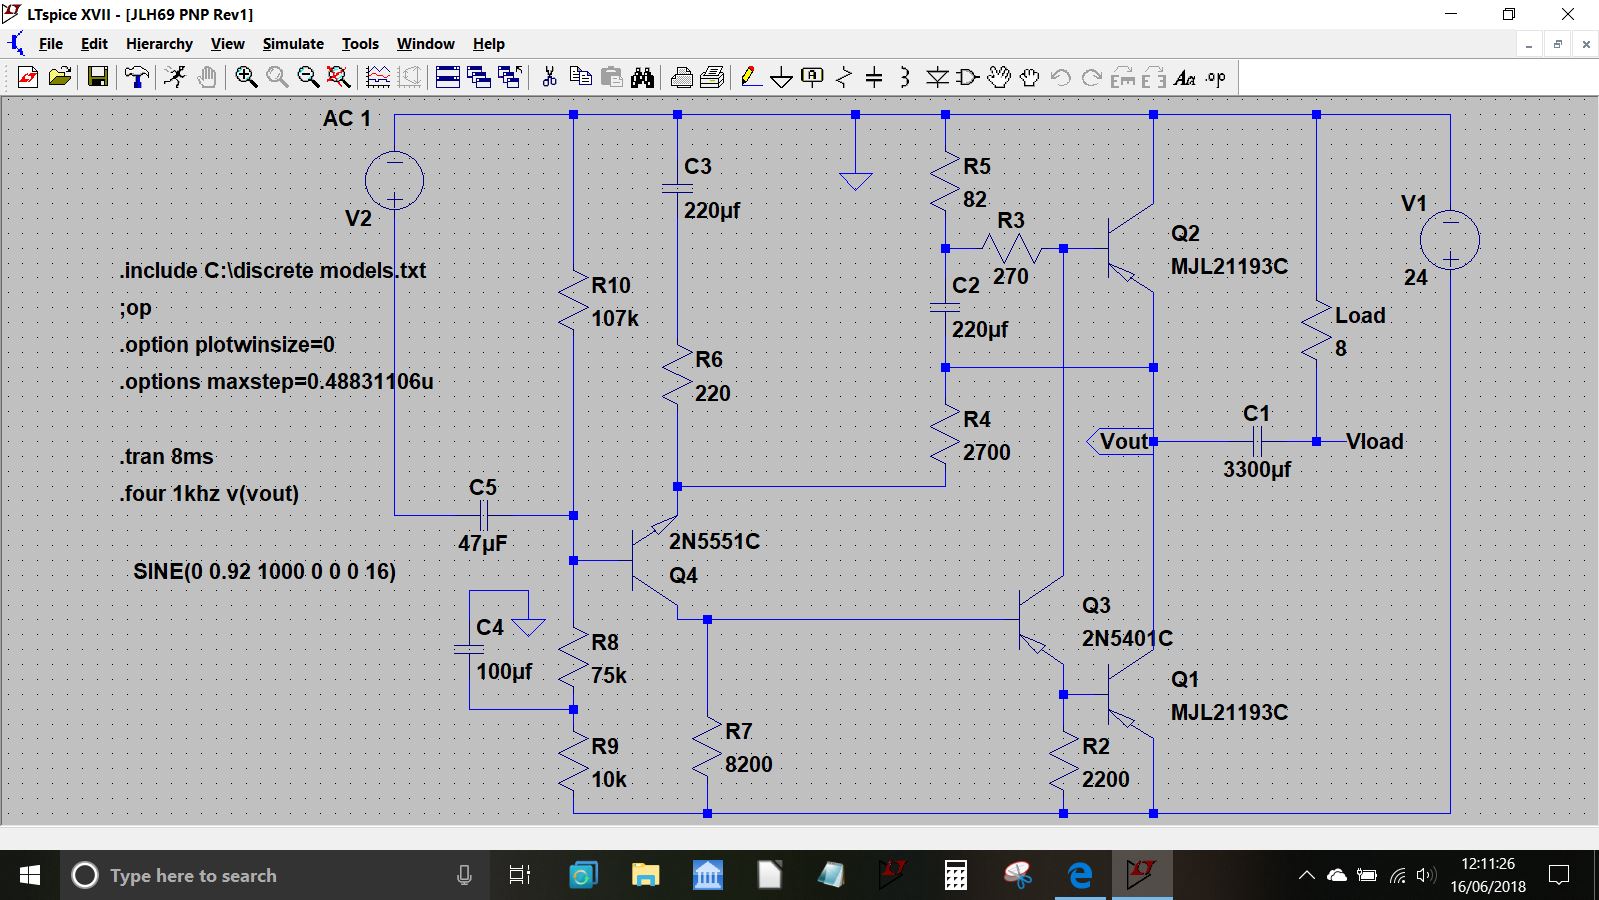Click the zoom to fit icon
The width and height of the screenshot is (1599, 900).
pyautogui.click(x=339, y=77)
